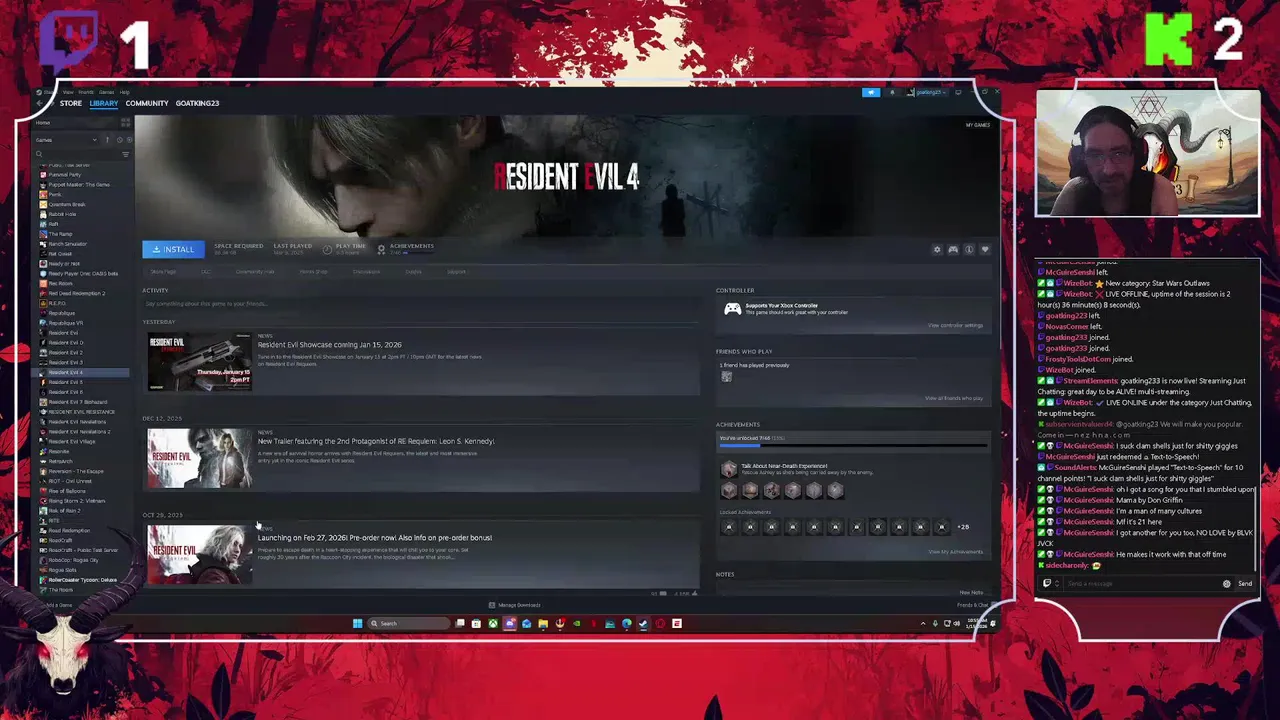Click the activity comment input field
Image resolution: width=1280 pixels, height=720 pixels.
click(420, 304)
